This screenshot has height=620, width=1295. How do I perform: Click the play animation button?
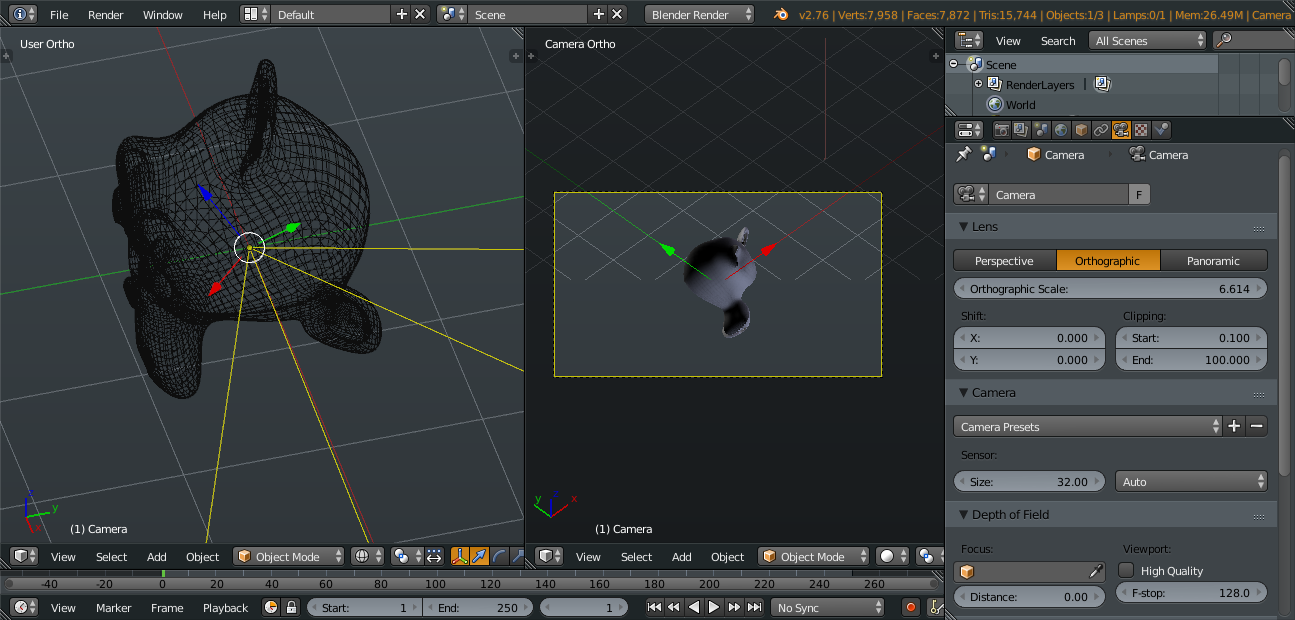[x=714, y=607]
